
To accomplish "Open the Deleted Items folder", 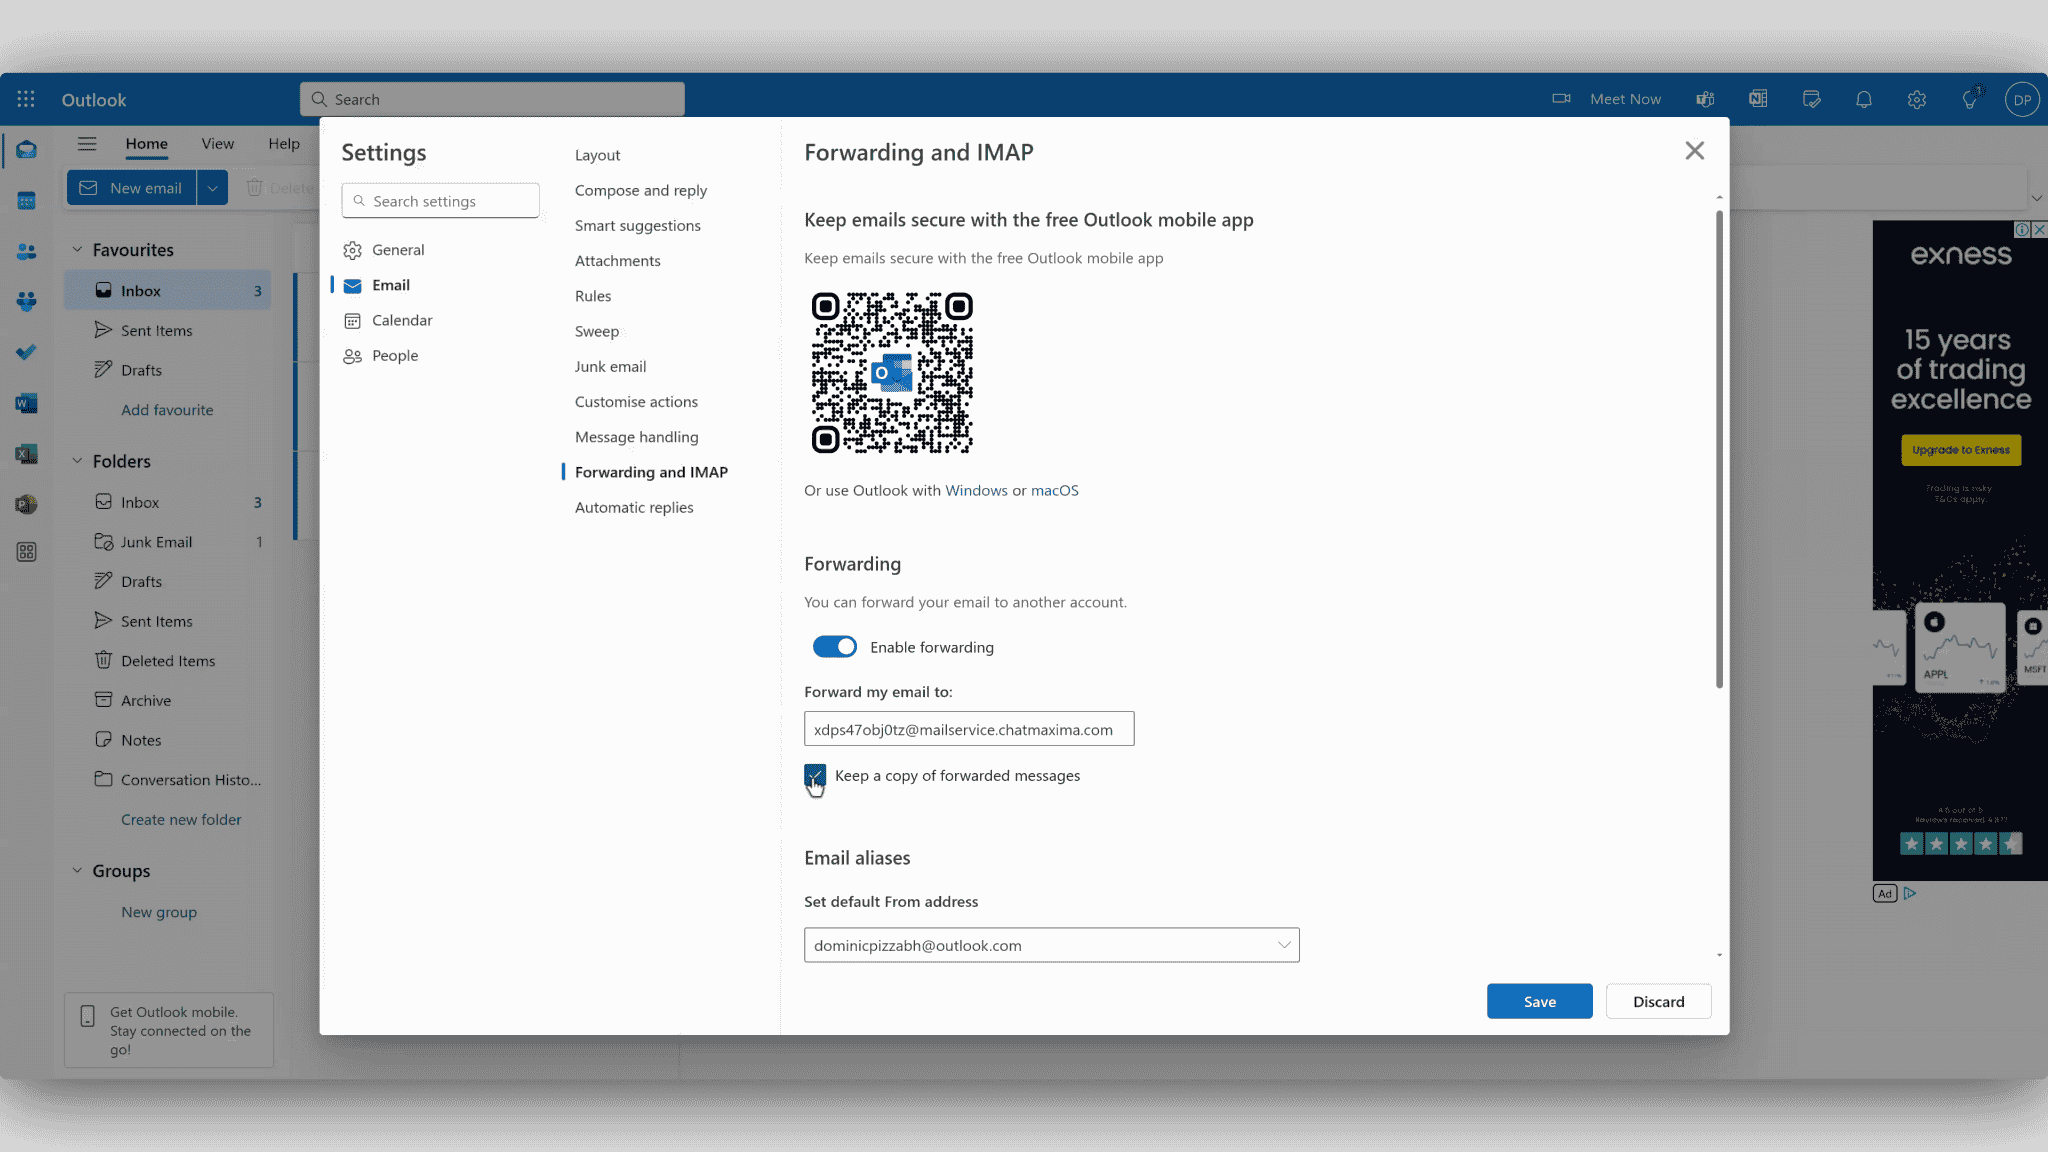I will pyautogui.click(x=168, y=661).
